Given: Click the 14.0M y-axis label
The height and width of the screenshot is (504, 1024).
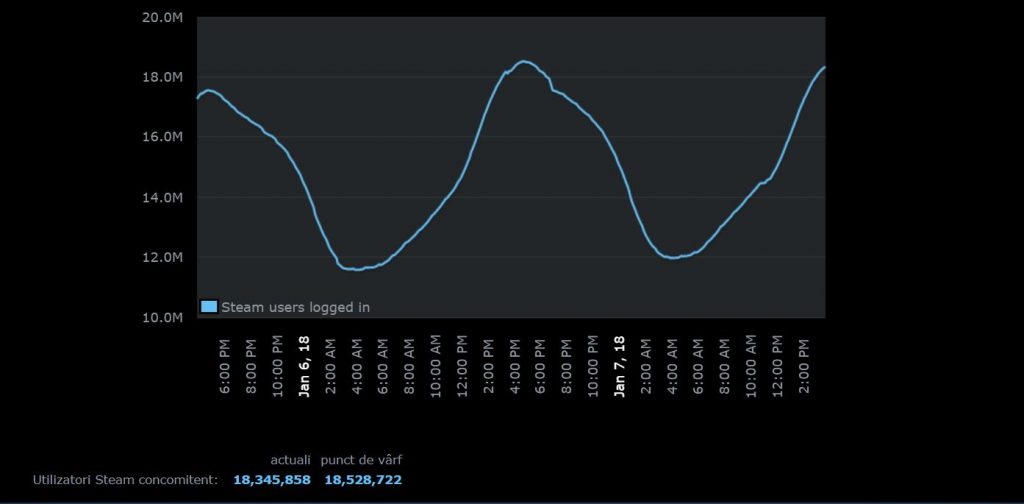Looking at the screenshot, I should (161, 197).
